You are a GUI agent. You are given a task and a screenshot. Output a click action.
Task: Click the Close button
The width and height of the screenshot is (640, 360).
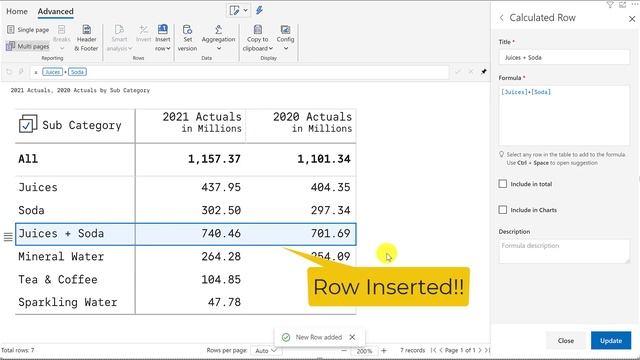[x=566, y=340]
